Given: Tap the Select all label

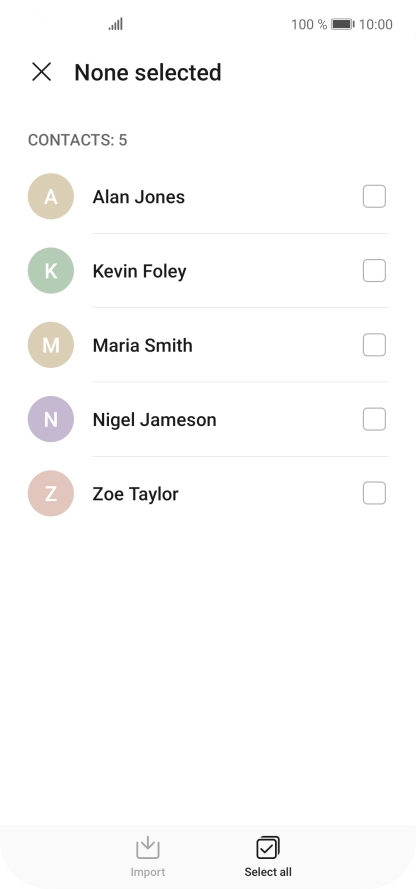Looking at the screenshot, I should [268, 872].
